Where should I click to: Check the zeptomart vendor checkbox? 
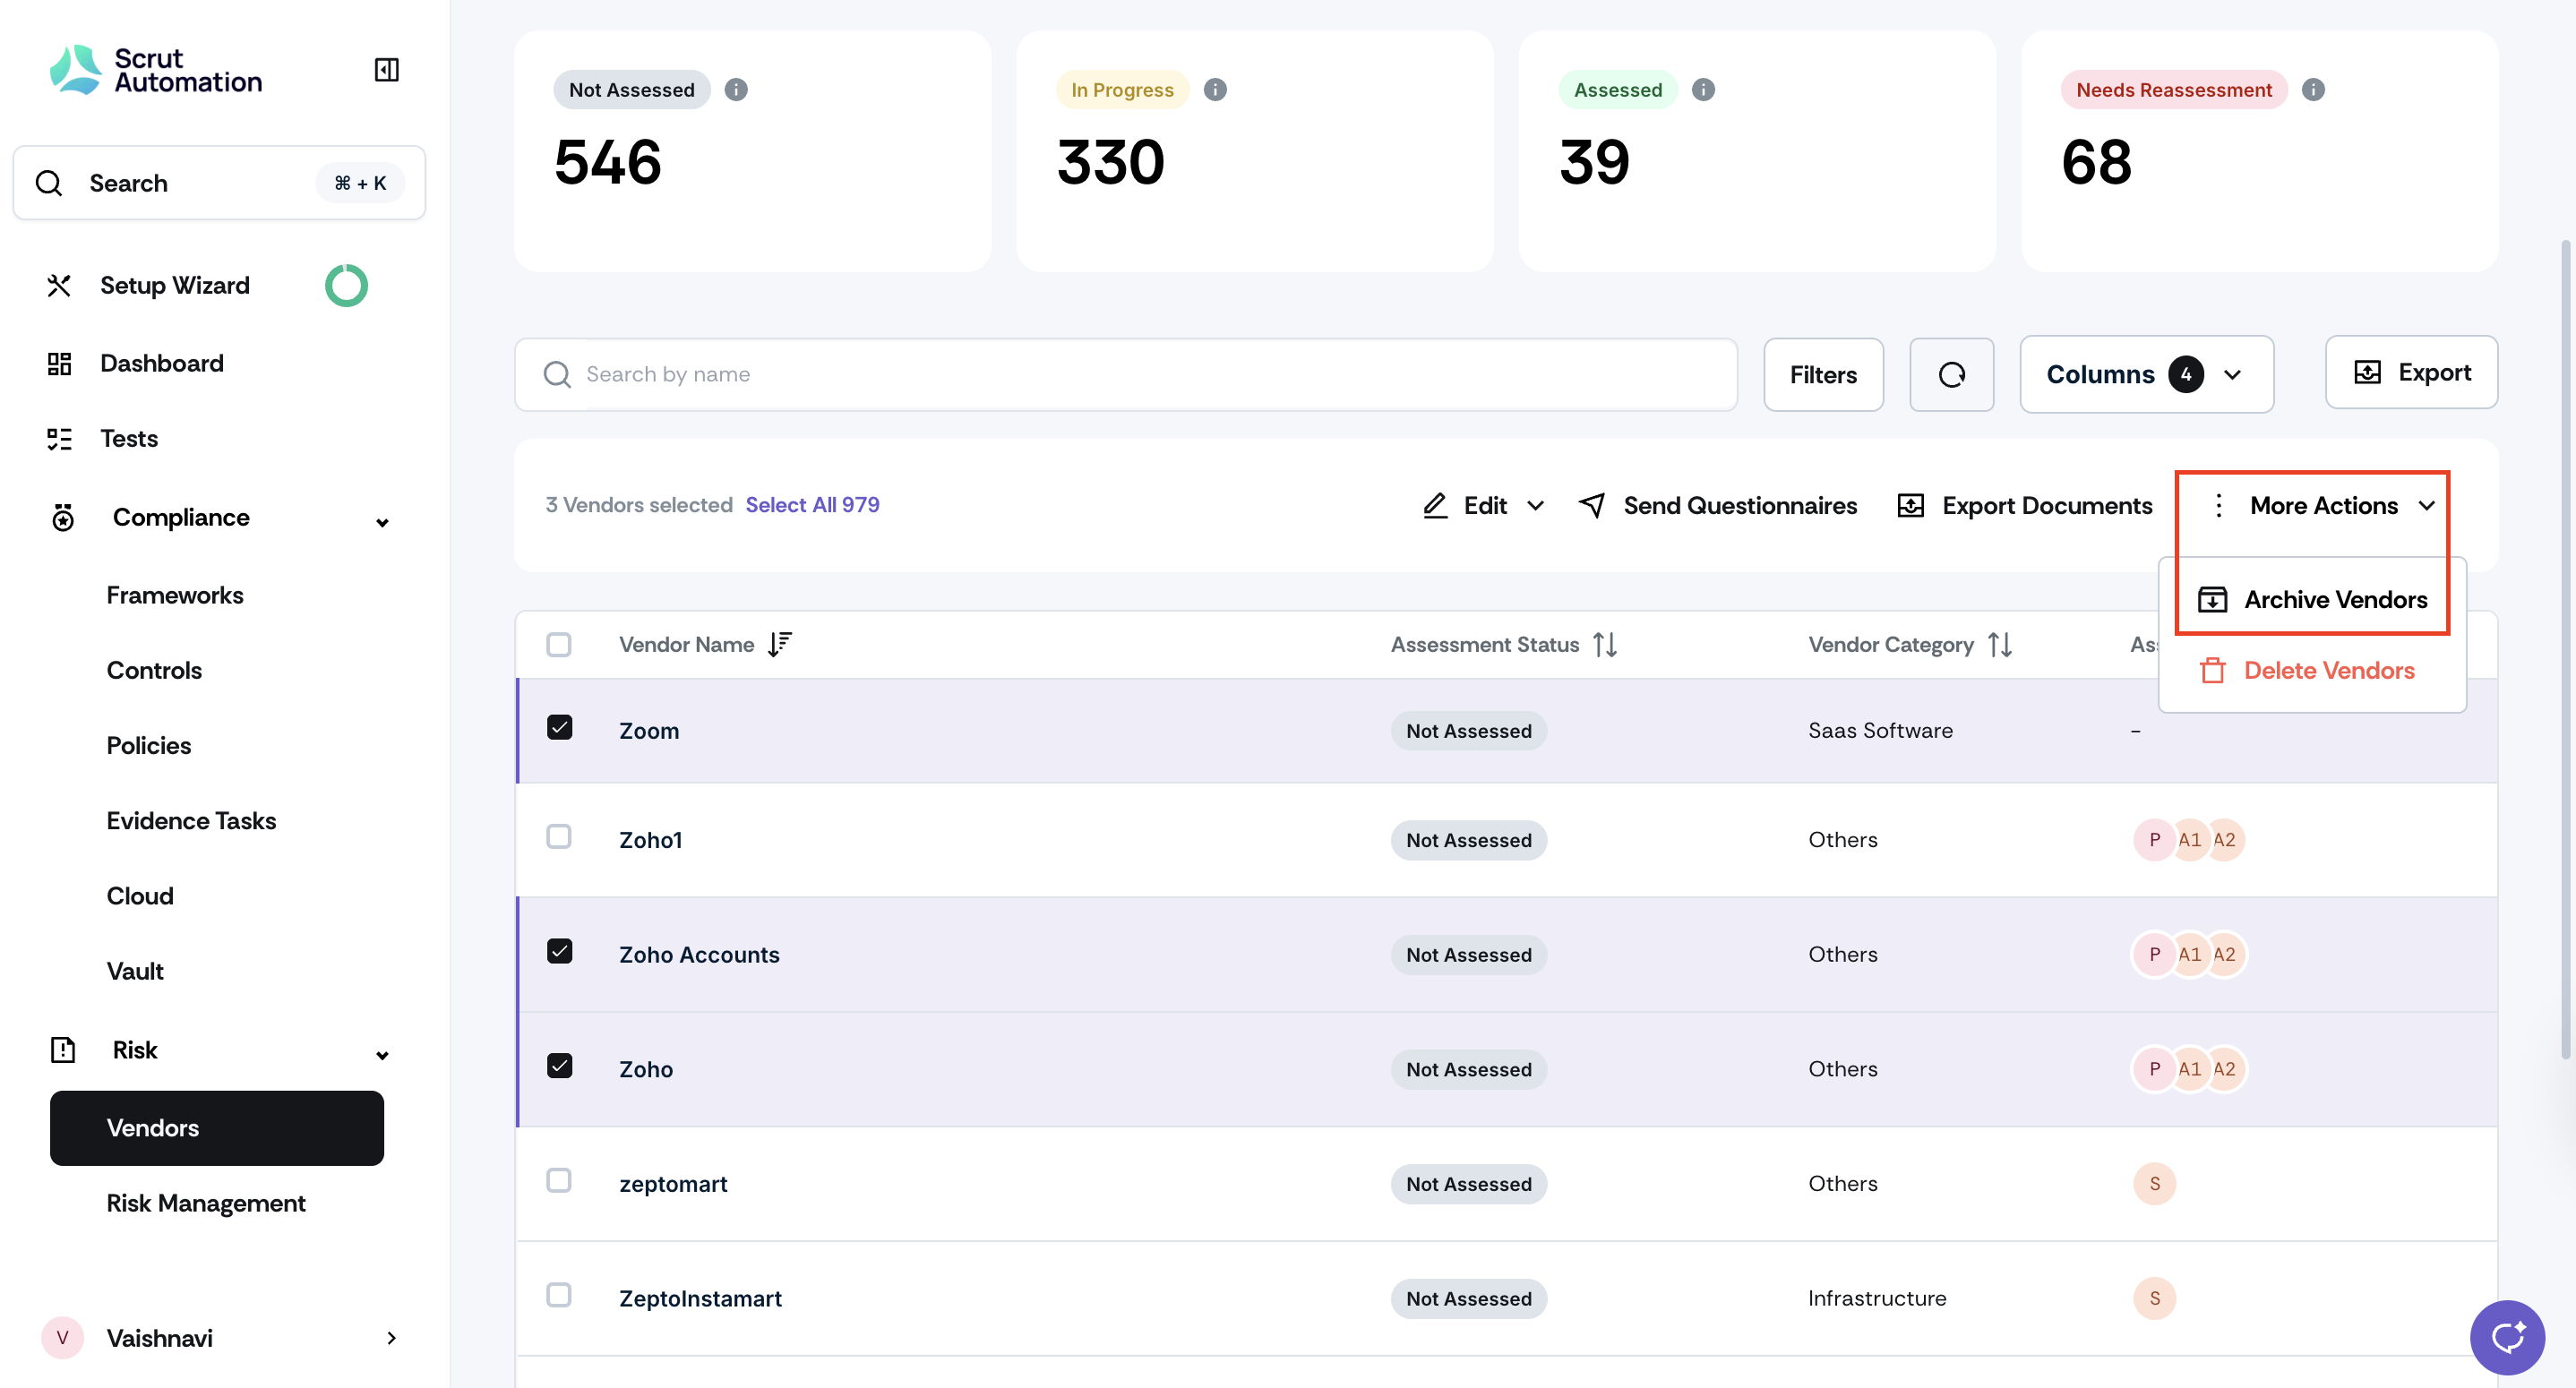tap(559, 1180)
